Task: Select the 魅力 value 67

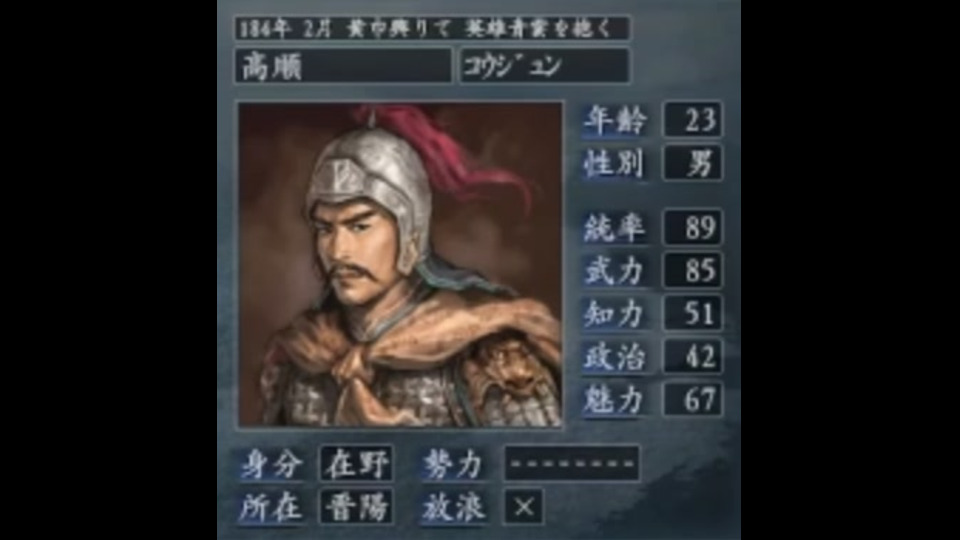Action: pyautogui.click(x=693, y=399)
